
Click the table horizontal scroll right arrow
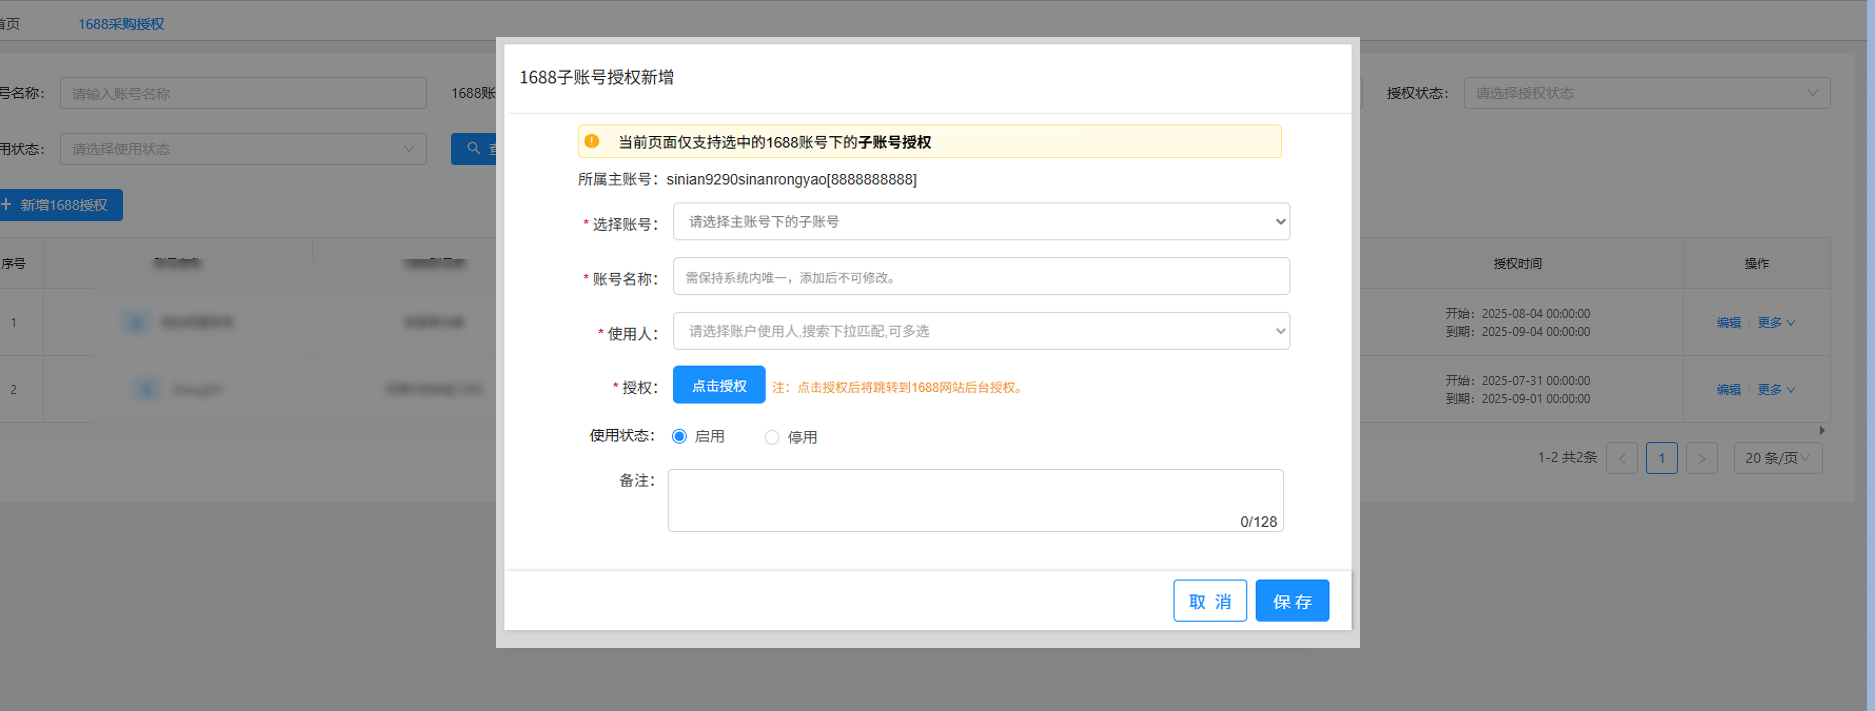point(1822,430)
